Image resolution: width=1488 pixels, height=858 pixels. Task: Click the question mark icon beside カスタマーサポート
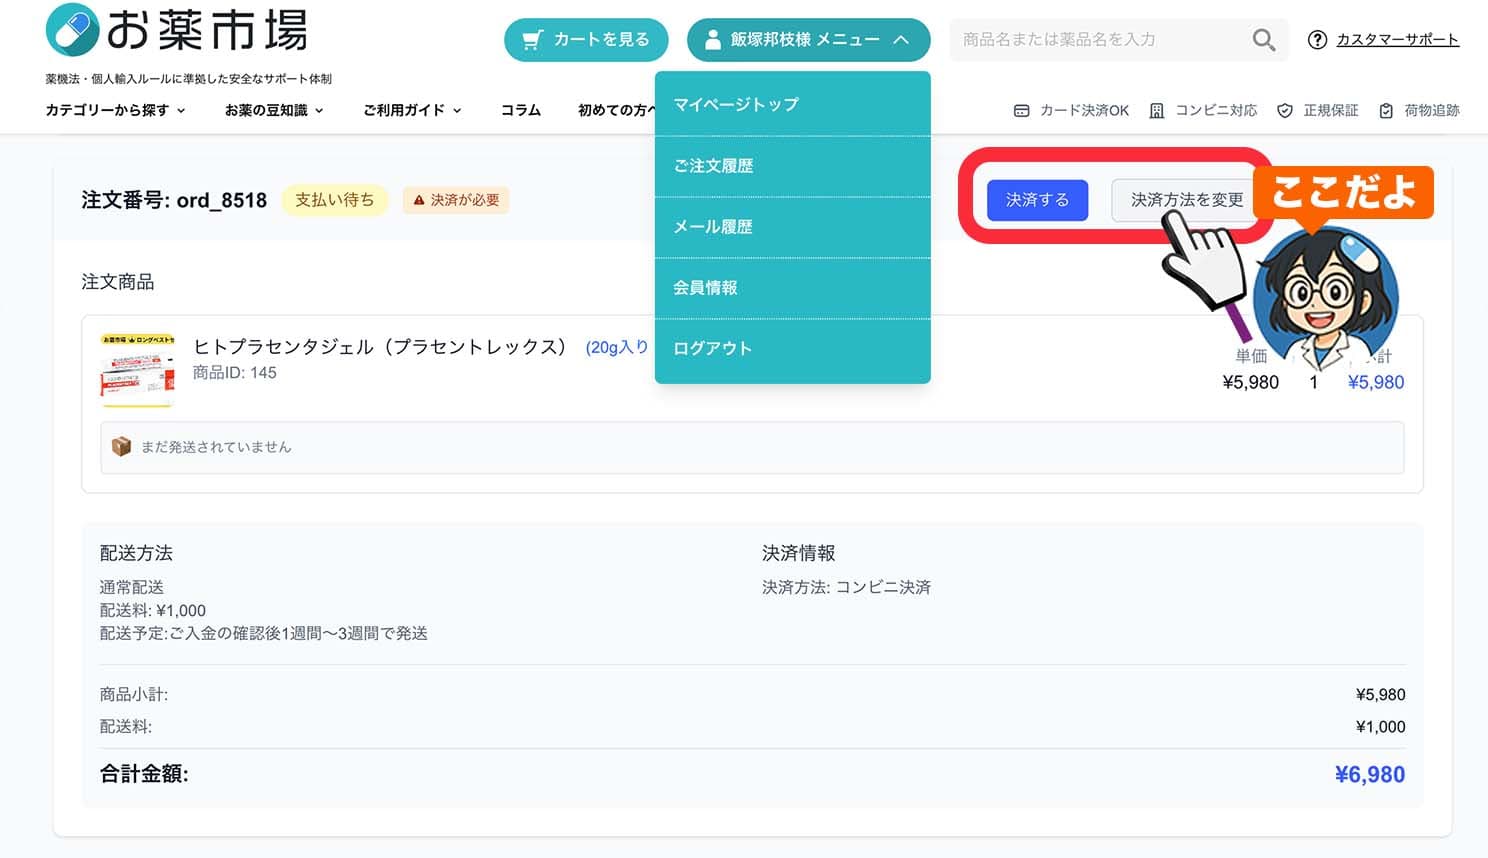tap(1317, 40)
